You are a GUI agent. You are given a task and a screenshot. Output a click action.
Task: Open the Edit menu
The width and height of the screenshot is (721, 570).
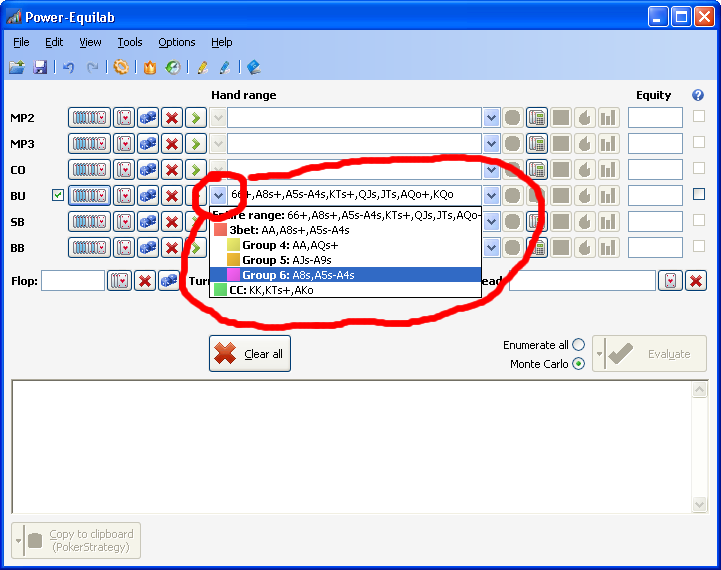(54, 42)
